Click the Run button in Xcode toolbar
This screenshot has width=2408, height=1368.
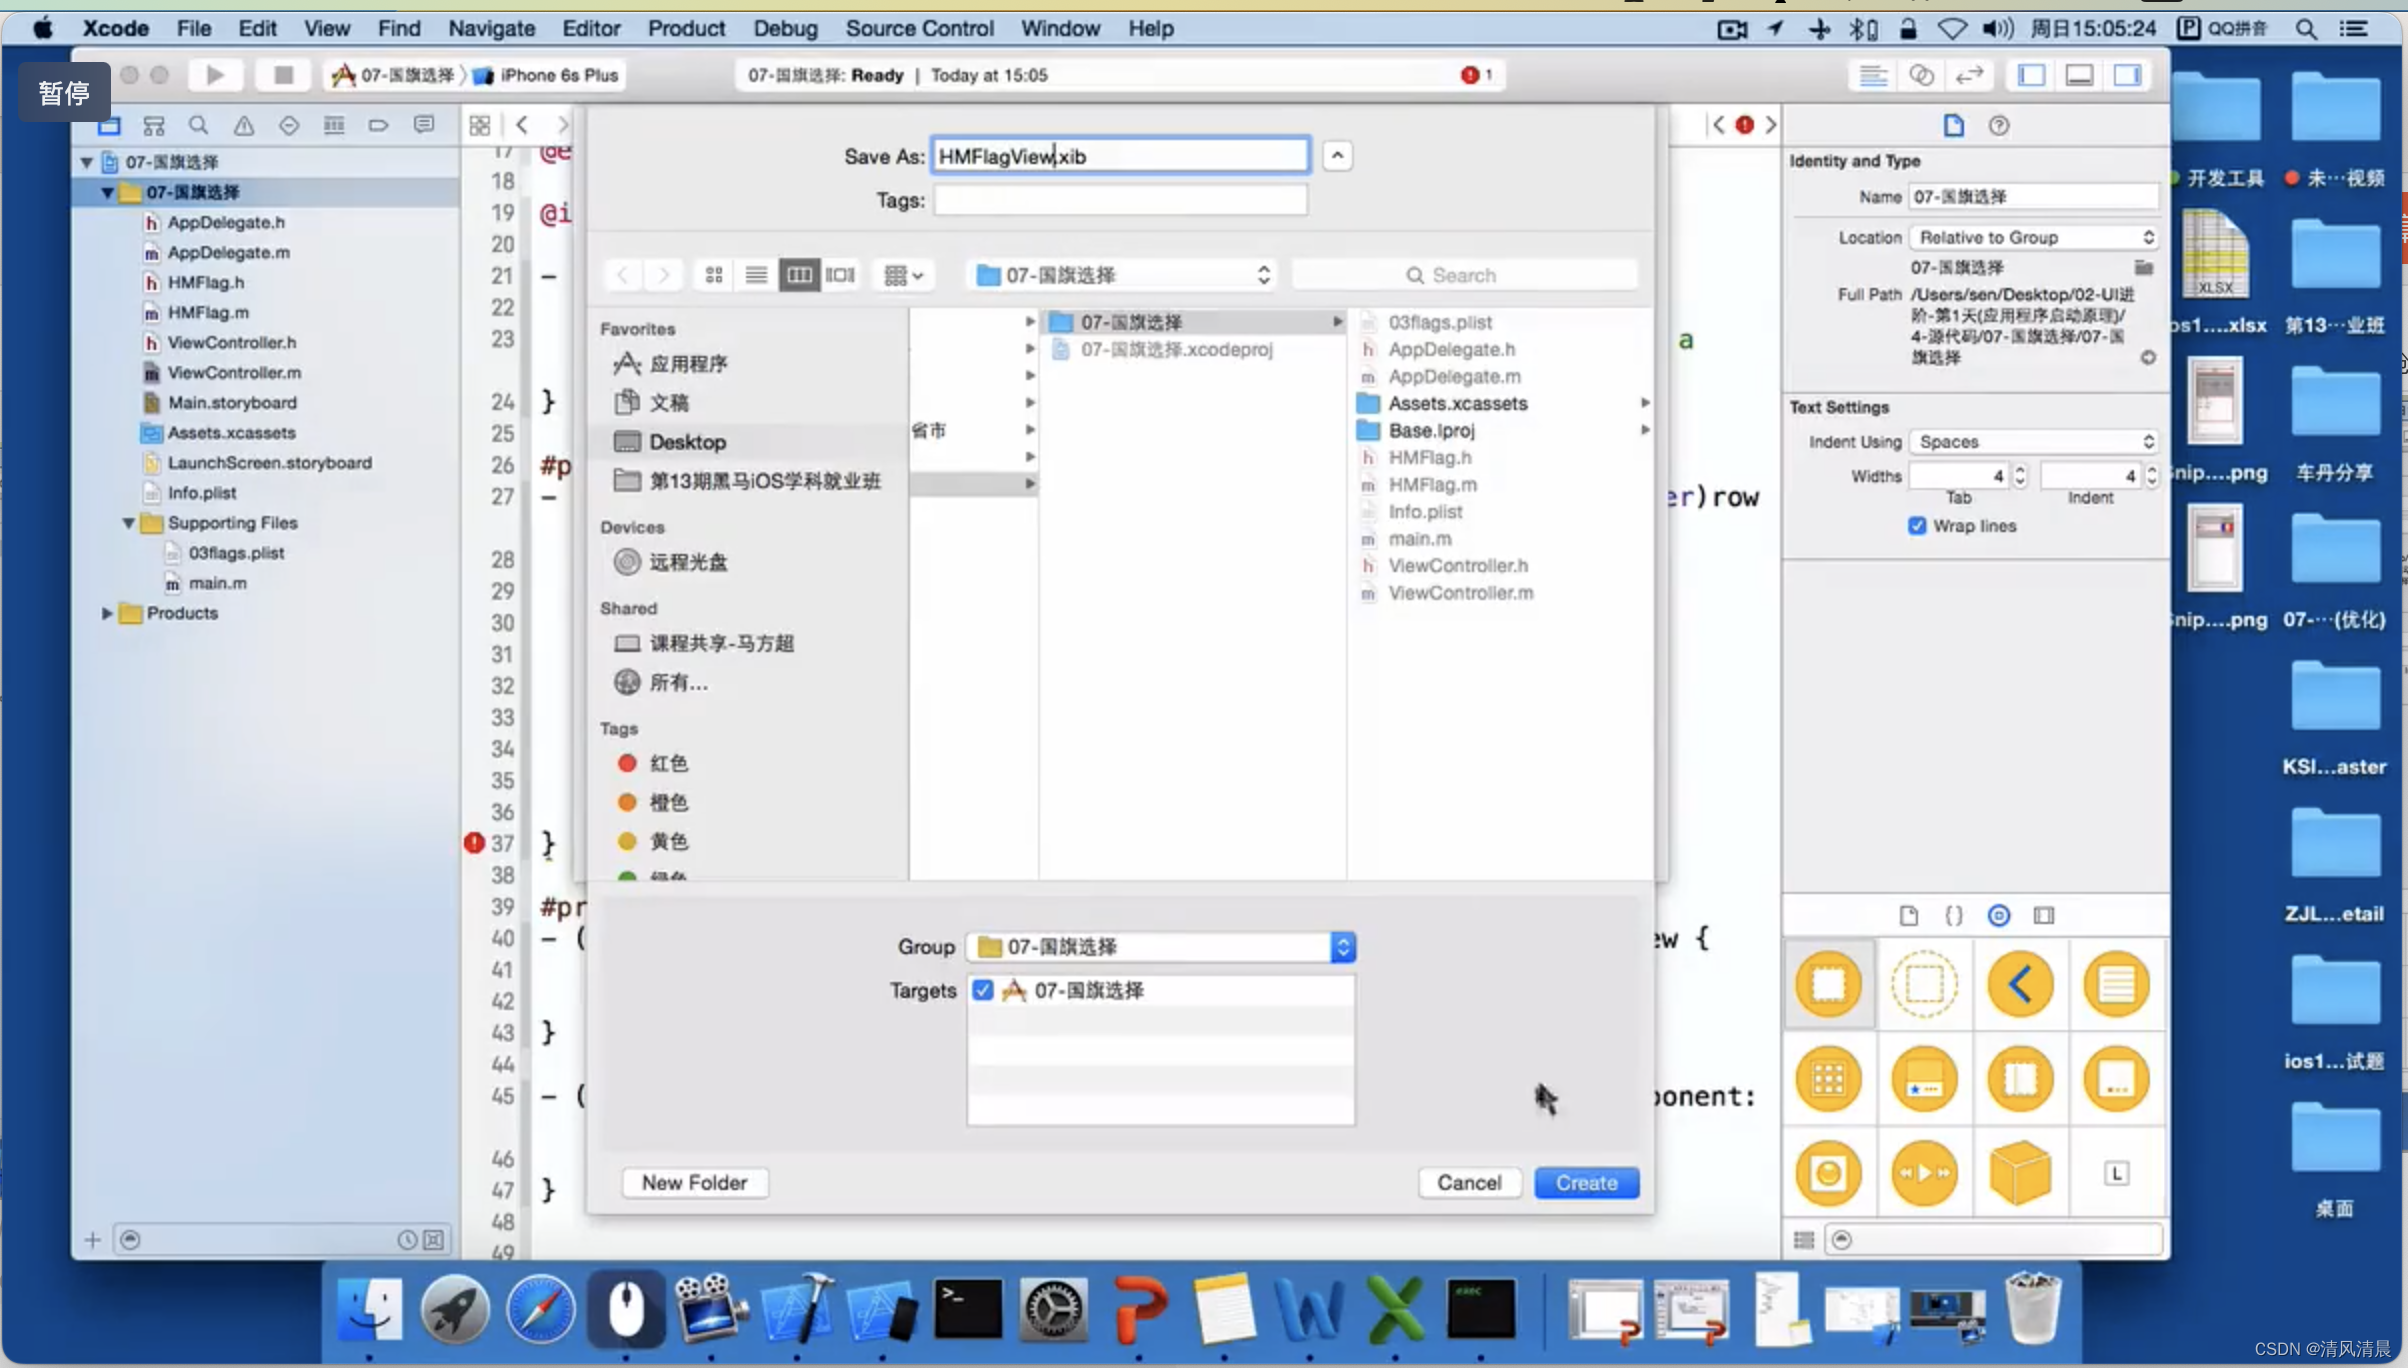click(213, 74)
